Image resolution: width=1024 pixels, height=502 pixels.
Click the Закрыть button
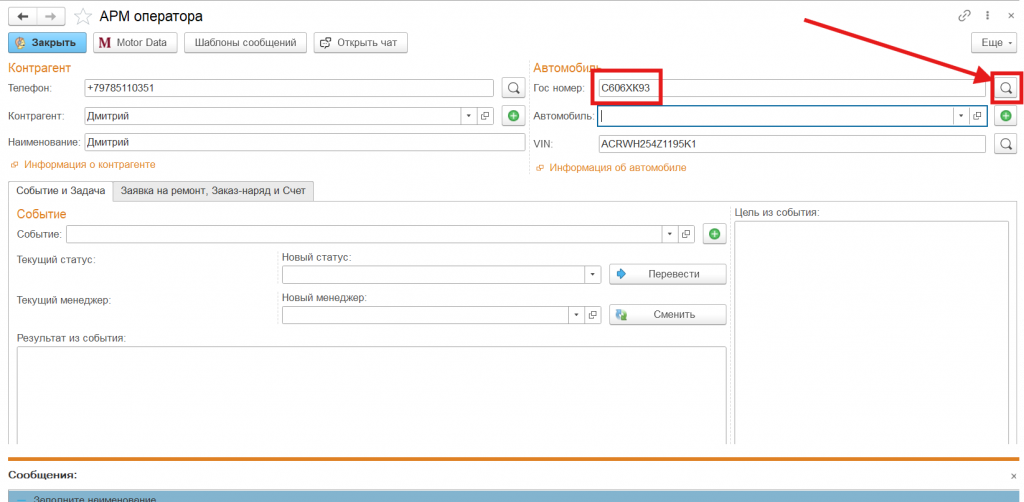(x=46, y=43)
